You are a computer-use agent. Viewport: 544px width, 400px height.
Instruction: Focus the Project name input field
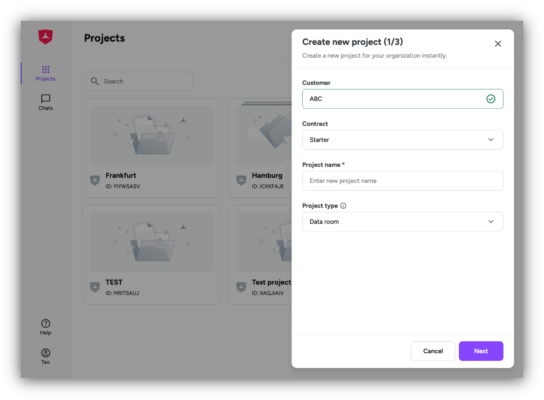coord(402,181)
